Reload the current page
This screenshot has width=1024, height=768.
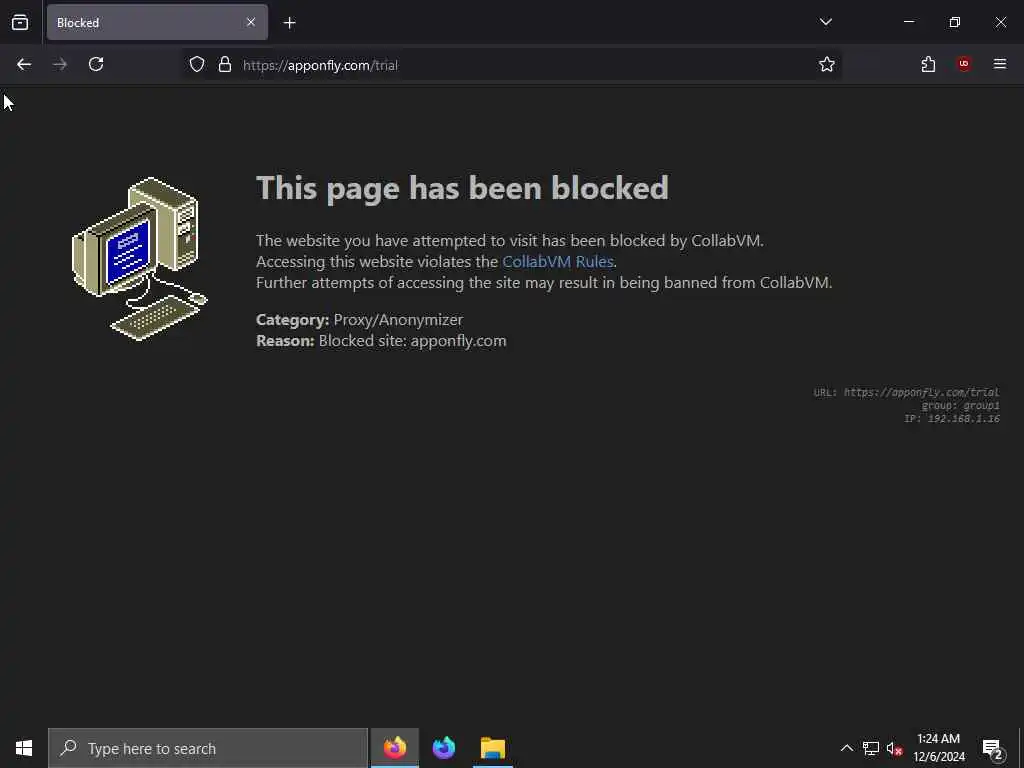coord(96,64)
